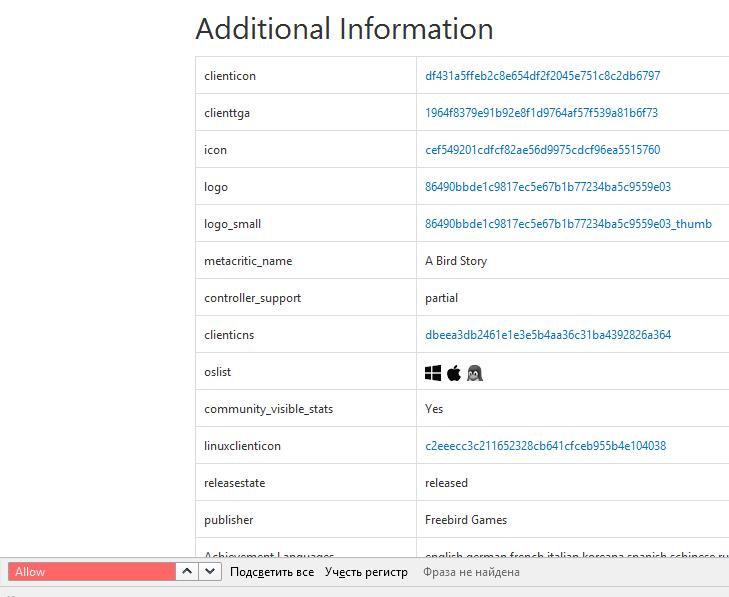Click the 'clienticns' key cell
The width and height of the screenshot is (729, 597).
pos(306,334)
